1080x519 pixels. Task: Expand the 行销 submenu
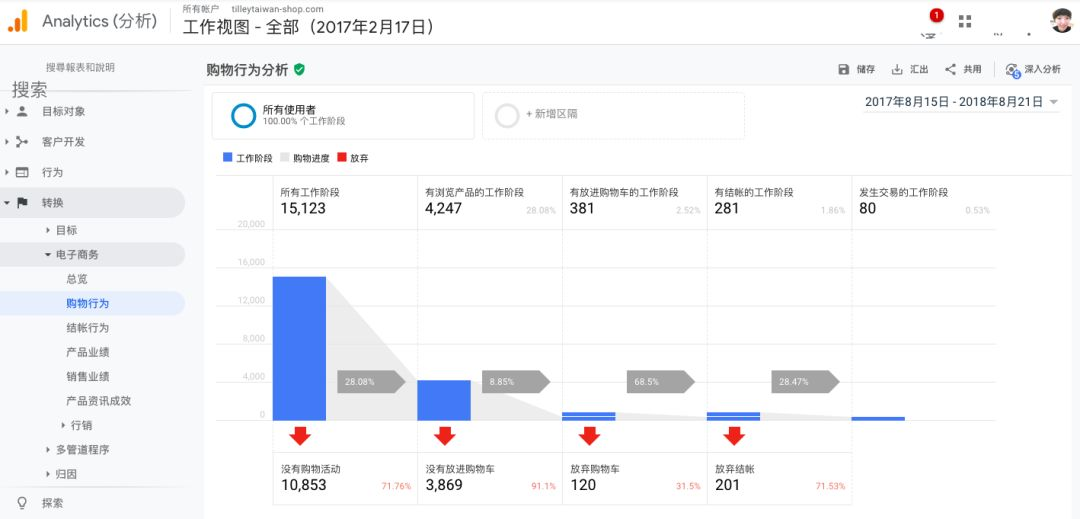point(63,425)
